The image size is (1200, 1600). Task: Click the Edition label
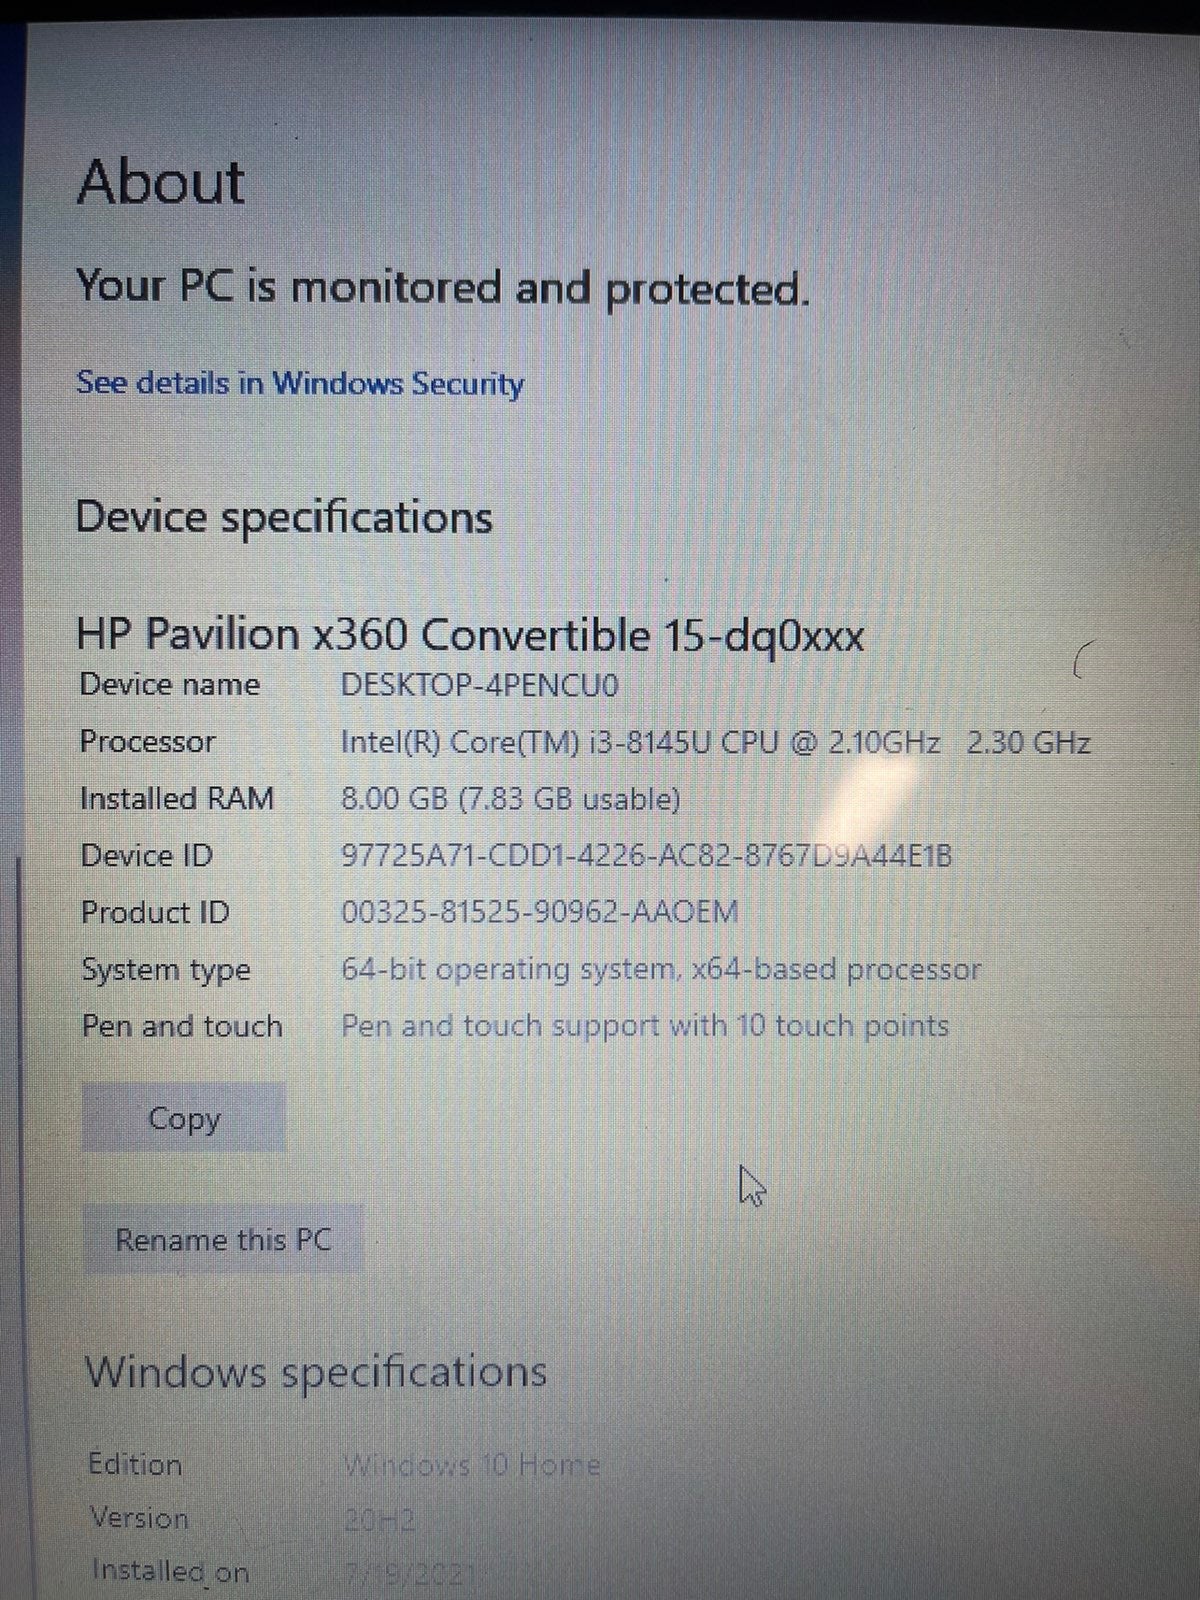[135, 1464]
